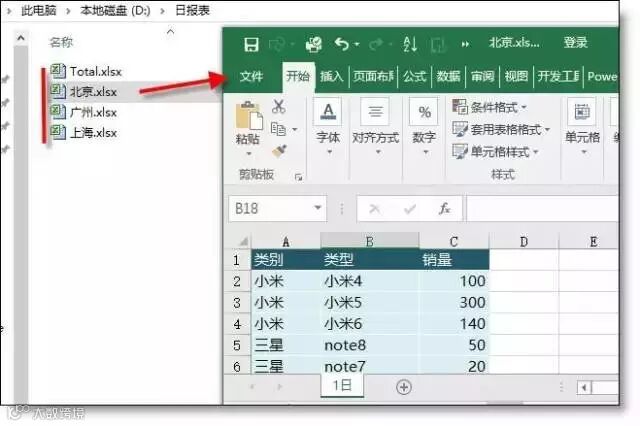
Task: Expand the quick access toolbar overflow chevron
Action: click(465, 44)
